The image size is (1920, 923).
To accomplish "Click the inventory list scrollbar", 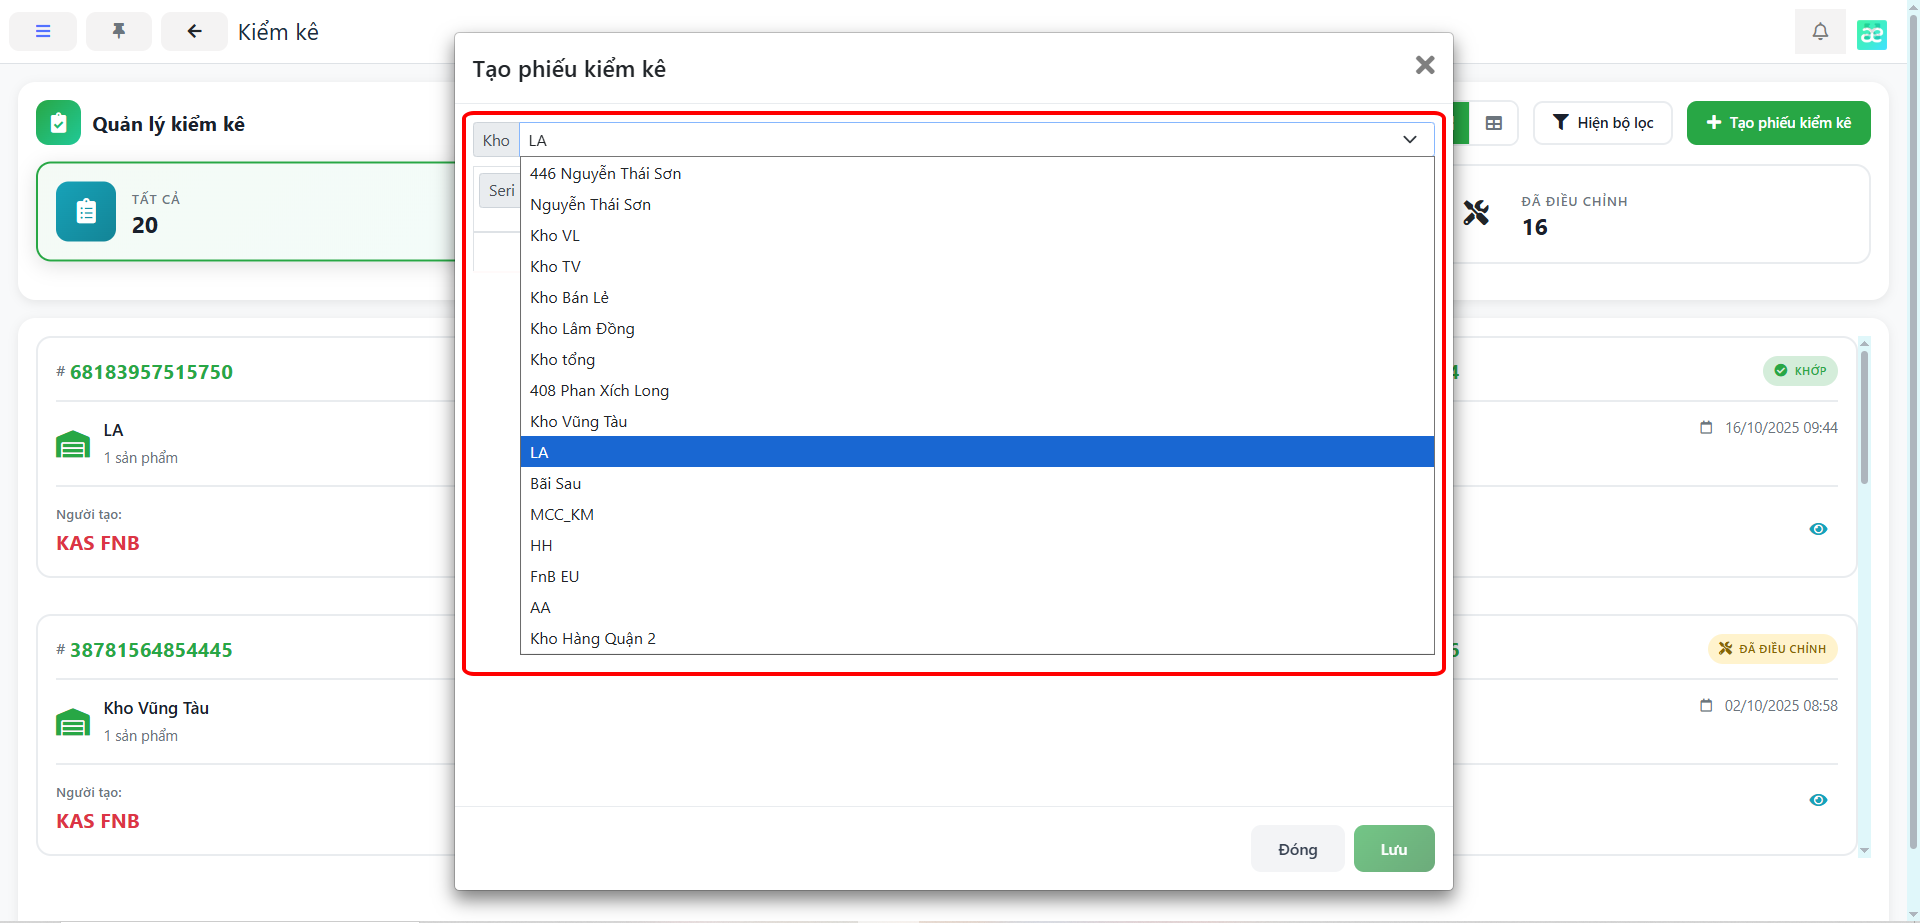I will click(x=1864, y=420).
